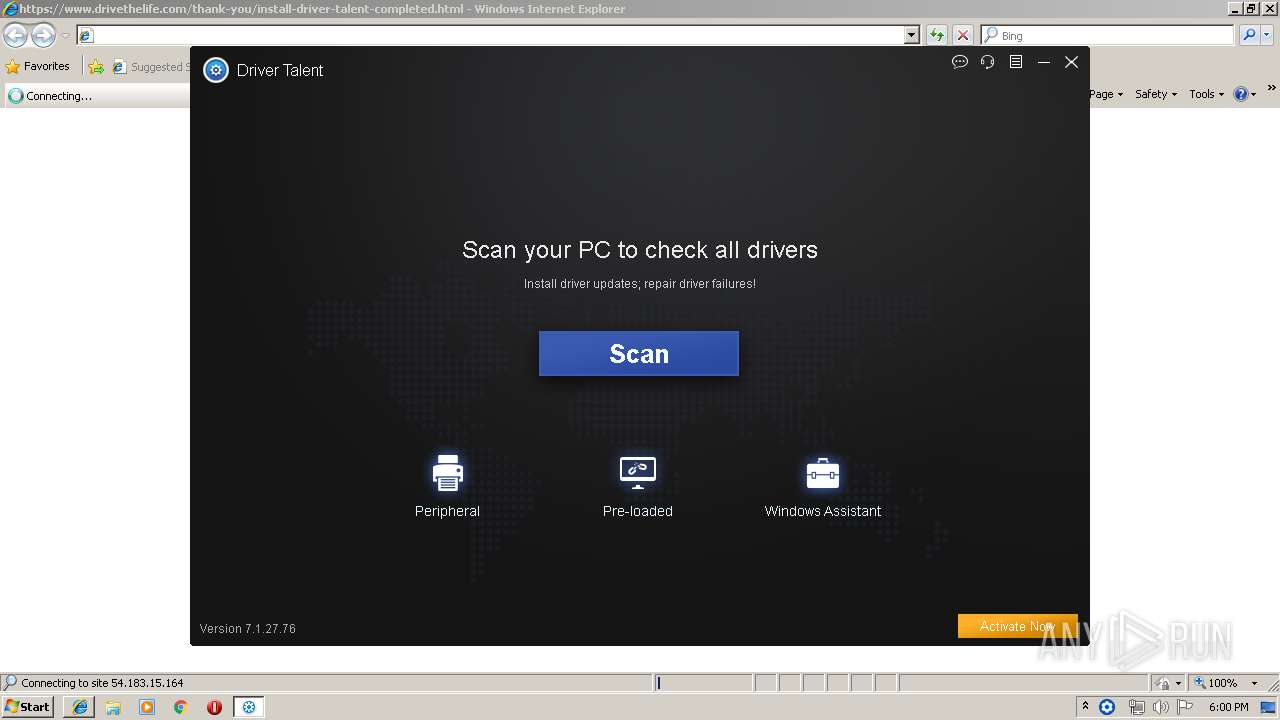Launch Google Chrome from taskbar

(x=181, y=707)
